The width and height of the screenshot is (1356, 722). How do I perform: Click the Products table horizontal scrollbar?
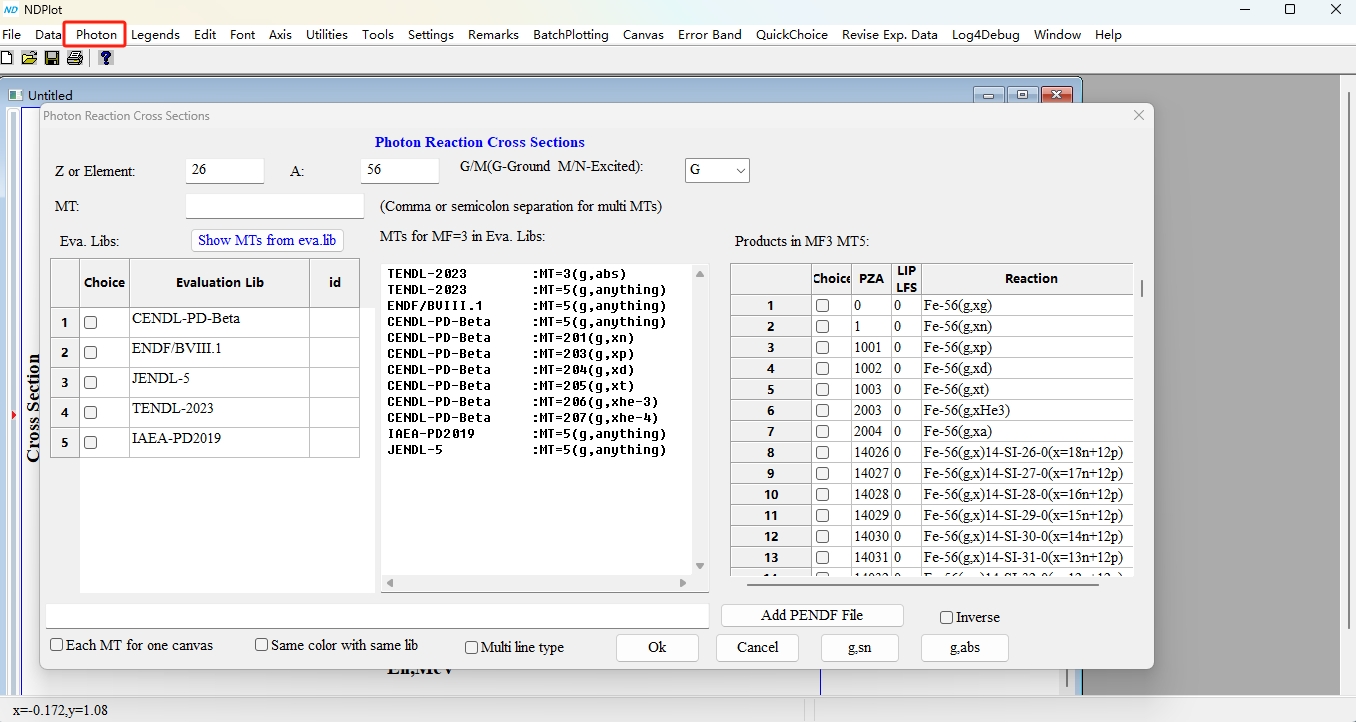point(922,583)
